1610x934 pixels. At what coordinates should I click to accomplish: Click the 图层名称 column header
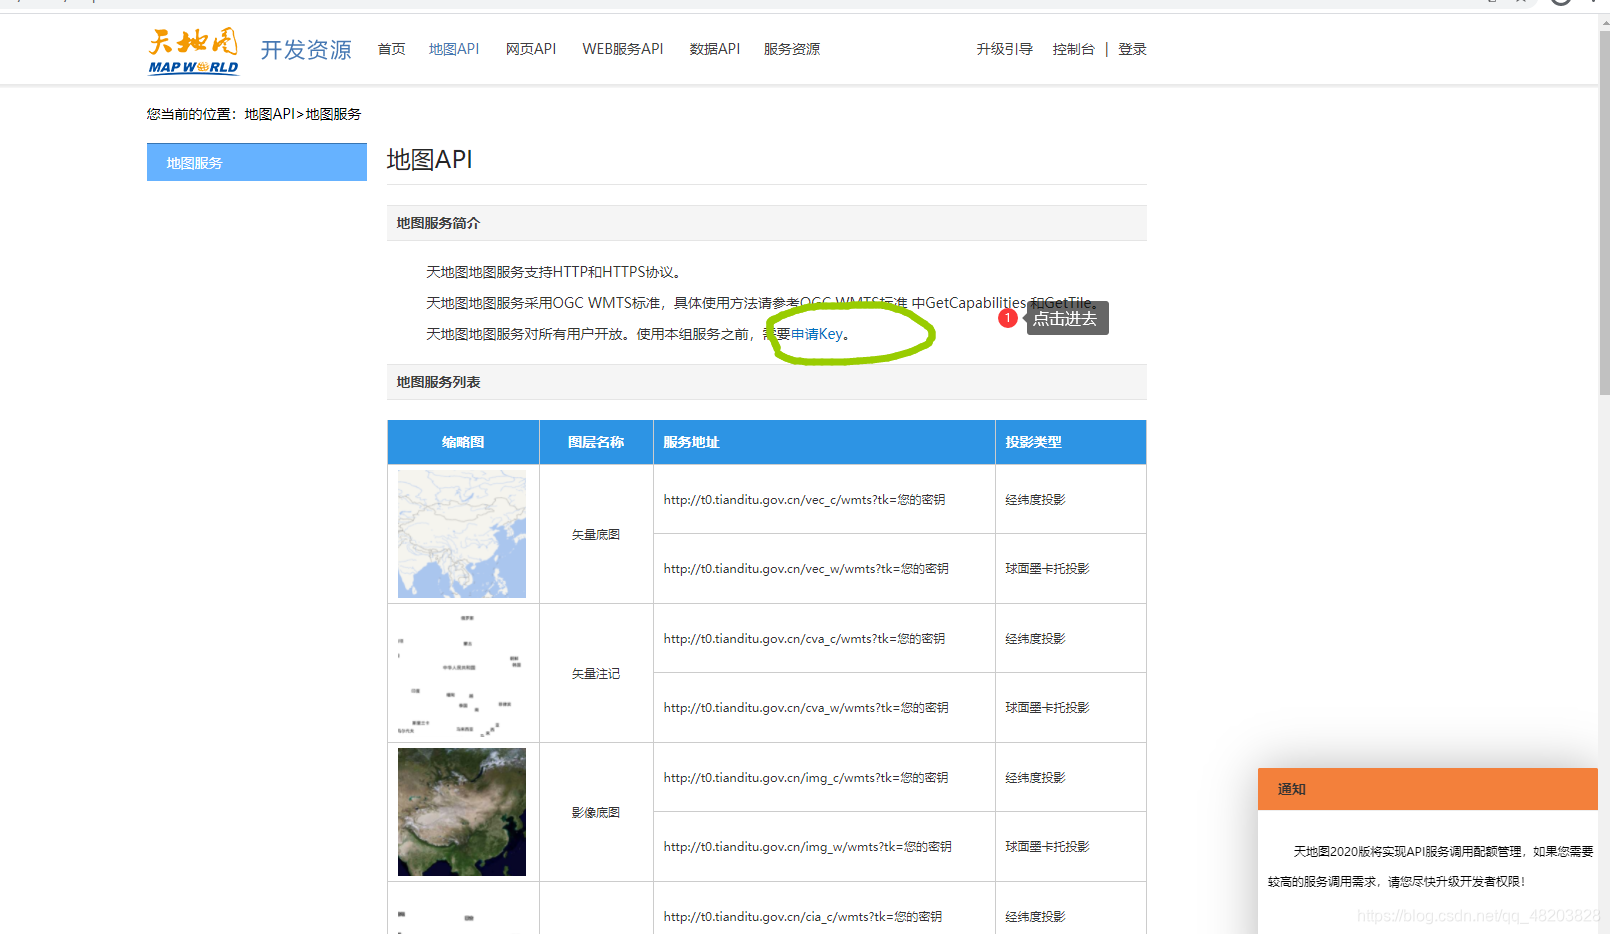596,442
